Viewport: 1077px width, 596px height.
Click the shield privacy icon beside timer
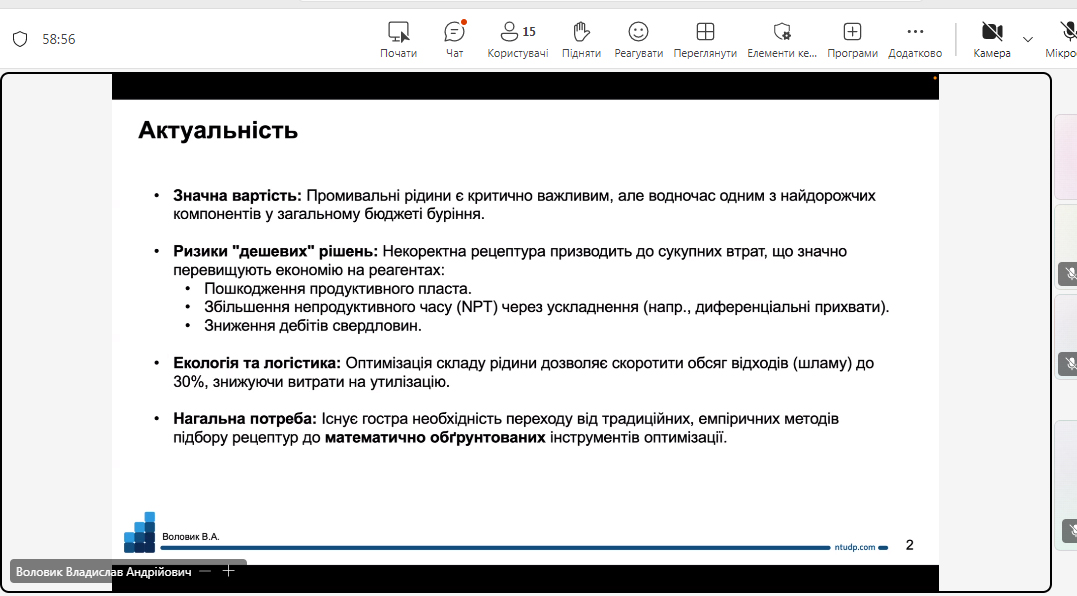pos(20,39)
